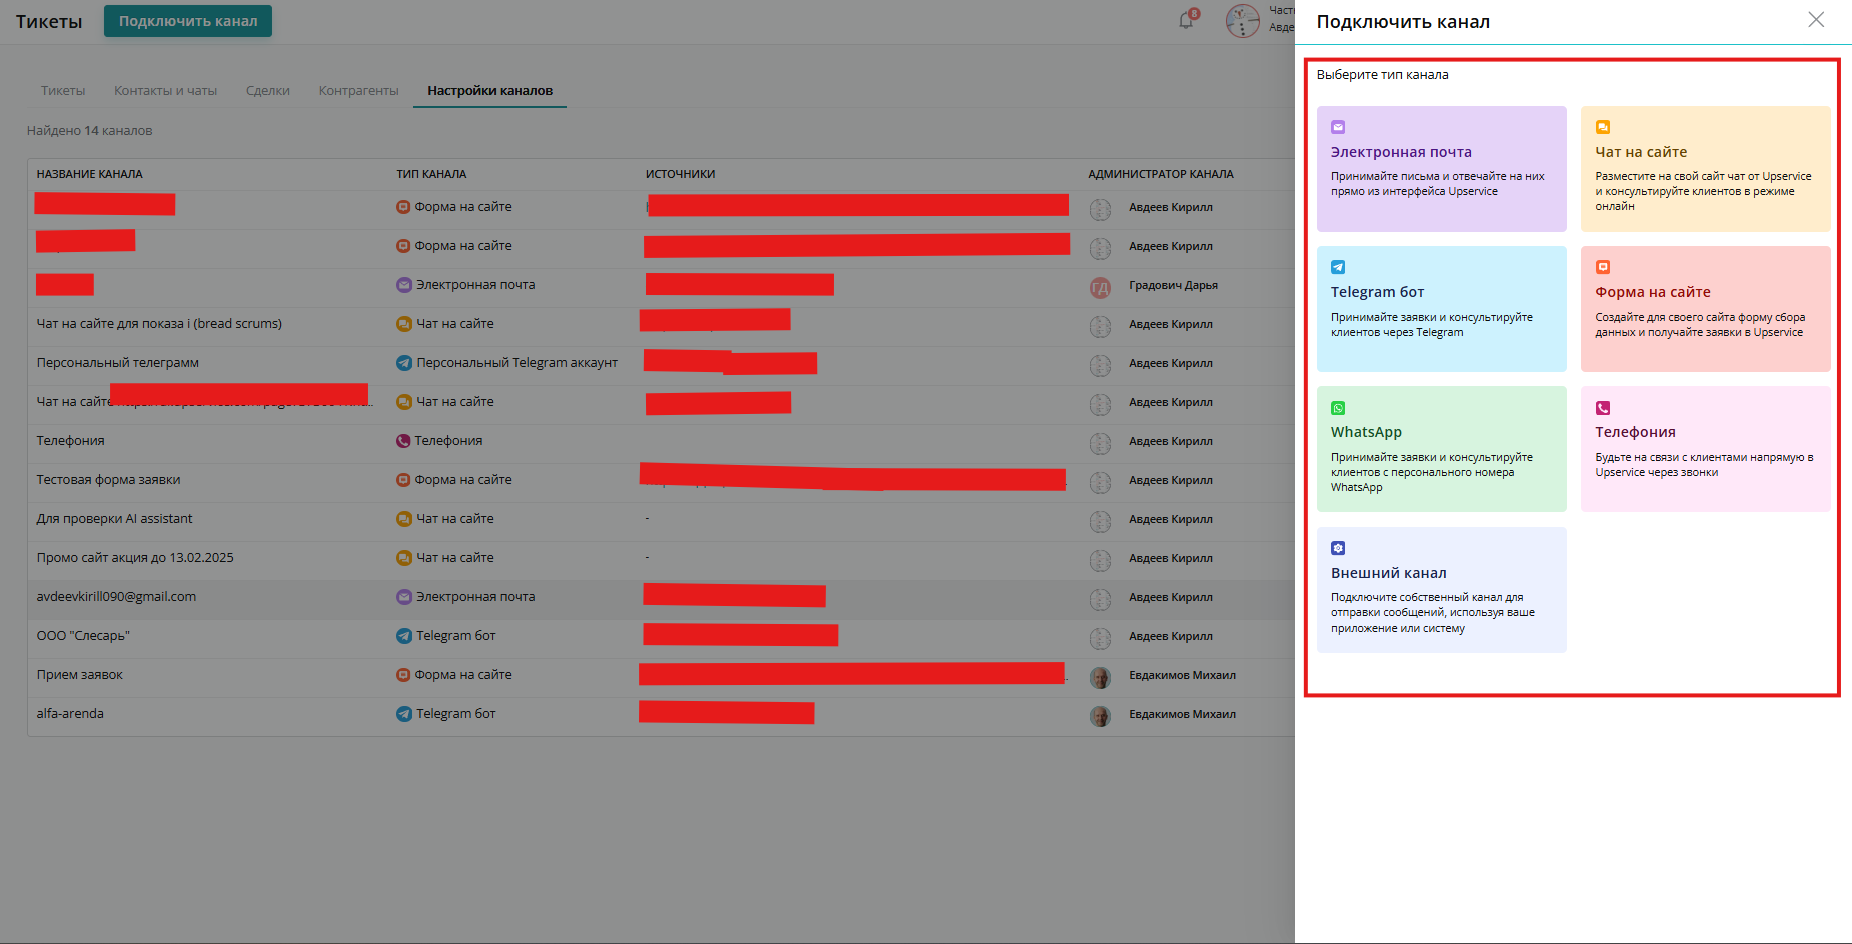Click the Подключить канал button in the header
The image size is (1852, 944).
(x=188, y=21)
